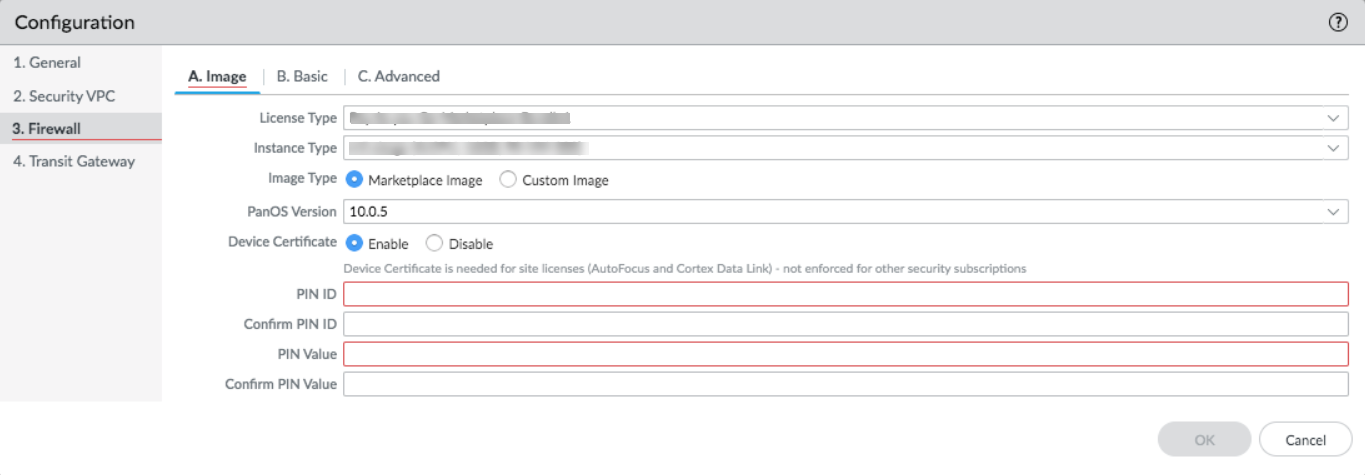
Task: Click the OK button
Action: [1204, 439]
